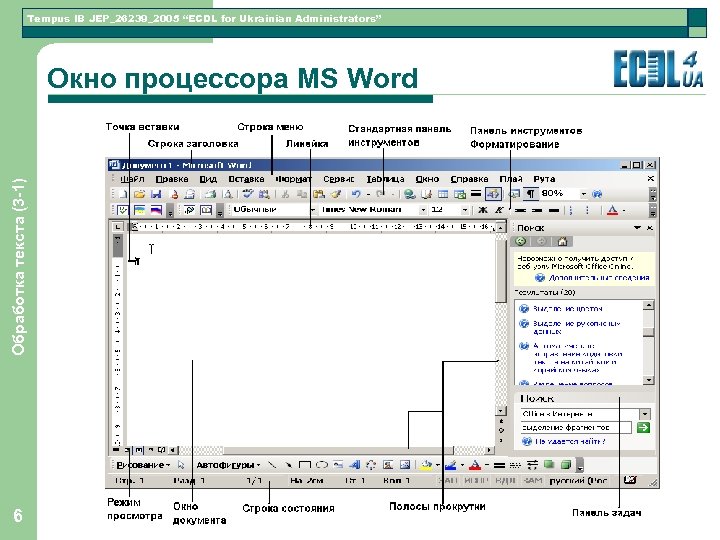The height and width of the screenshot is (540, 720).
Task: Click the results list scroll up arrow
Action: click(648, 305)
